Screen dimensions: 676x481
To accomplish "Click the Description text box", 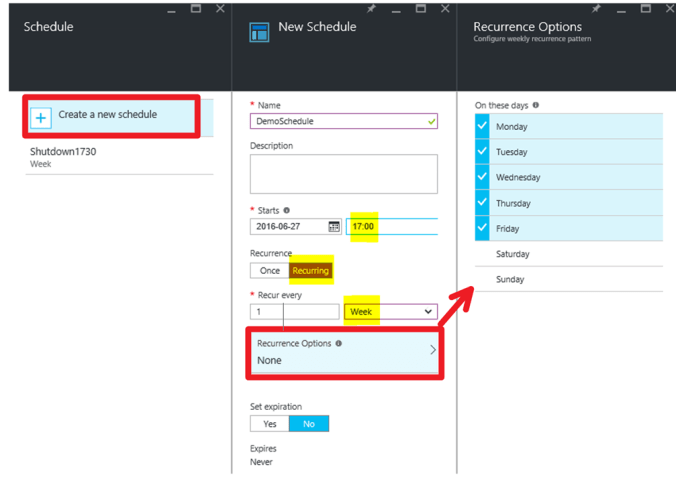I will 343,174.
